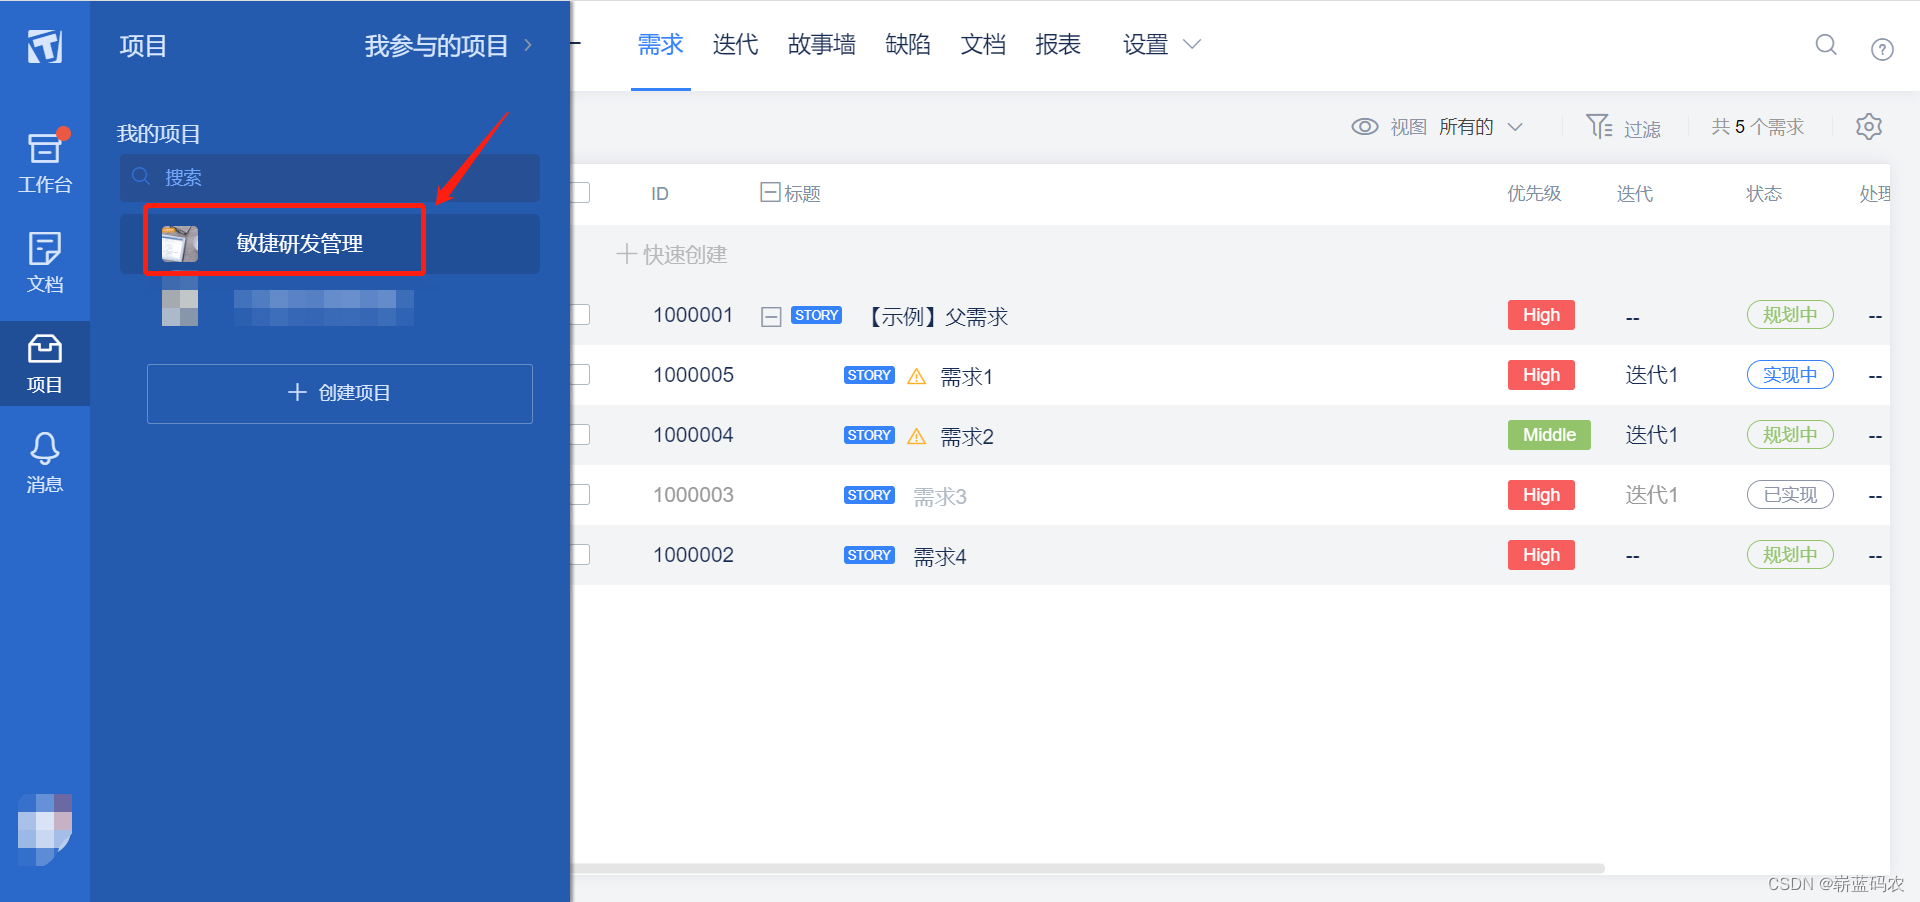Open table settings via the gear icon

(x=1869, y=127)
